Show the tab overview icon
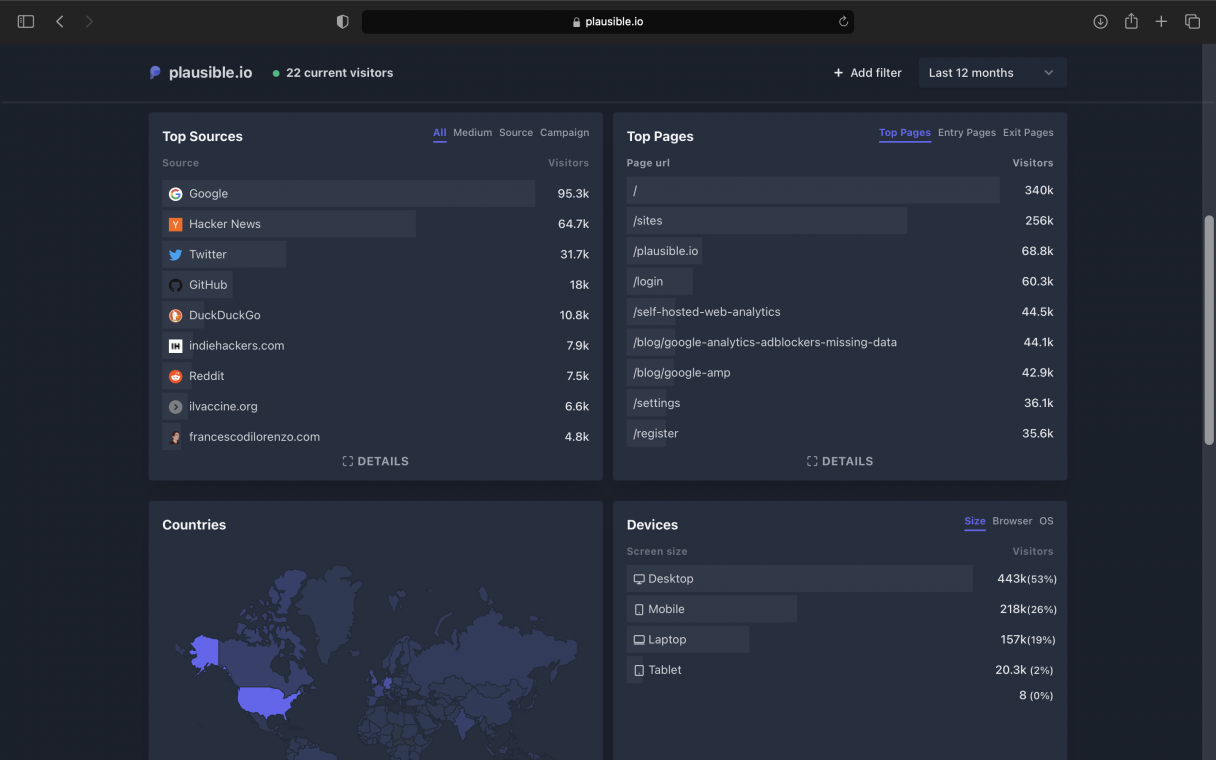The image size is (1216, 760). coord(1192,21)
